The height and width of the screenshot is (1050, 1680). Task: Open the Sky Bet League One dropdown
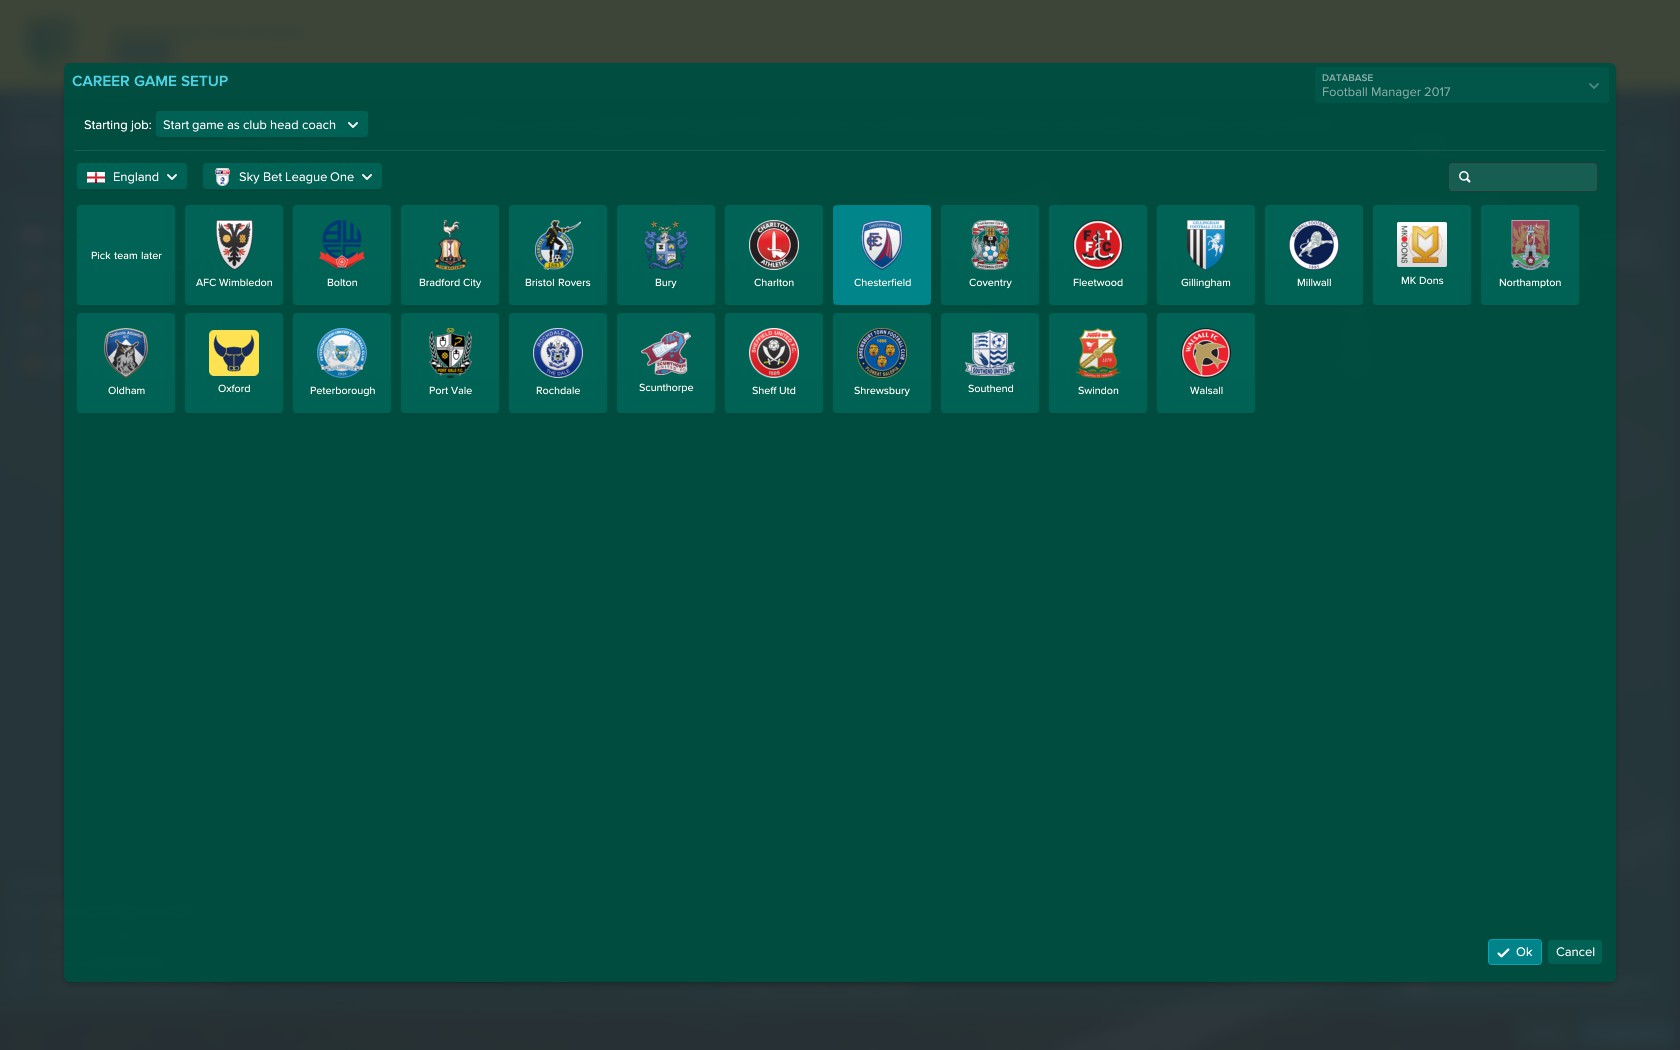[293, 177]
